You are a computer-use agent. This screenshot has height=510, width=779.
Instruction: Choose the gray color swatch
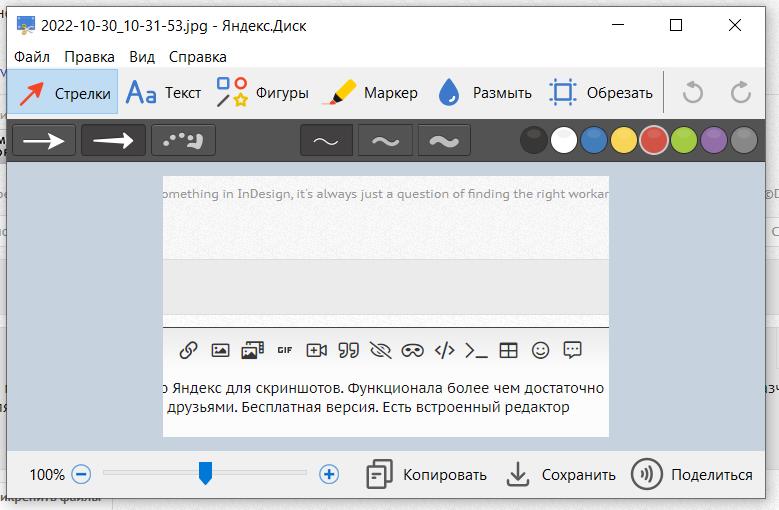[x=744, y=140]
